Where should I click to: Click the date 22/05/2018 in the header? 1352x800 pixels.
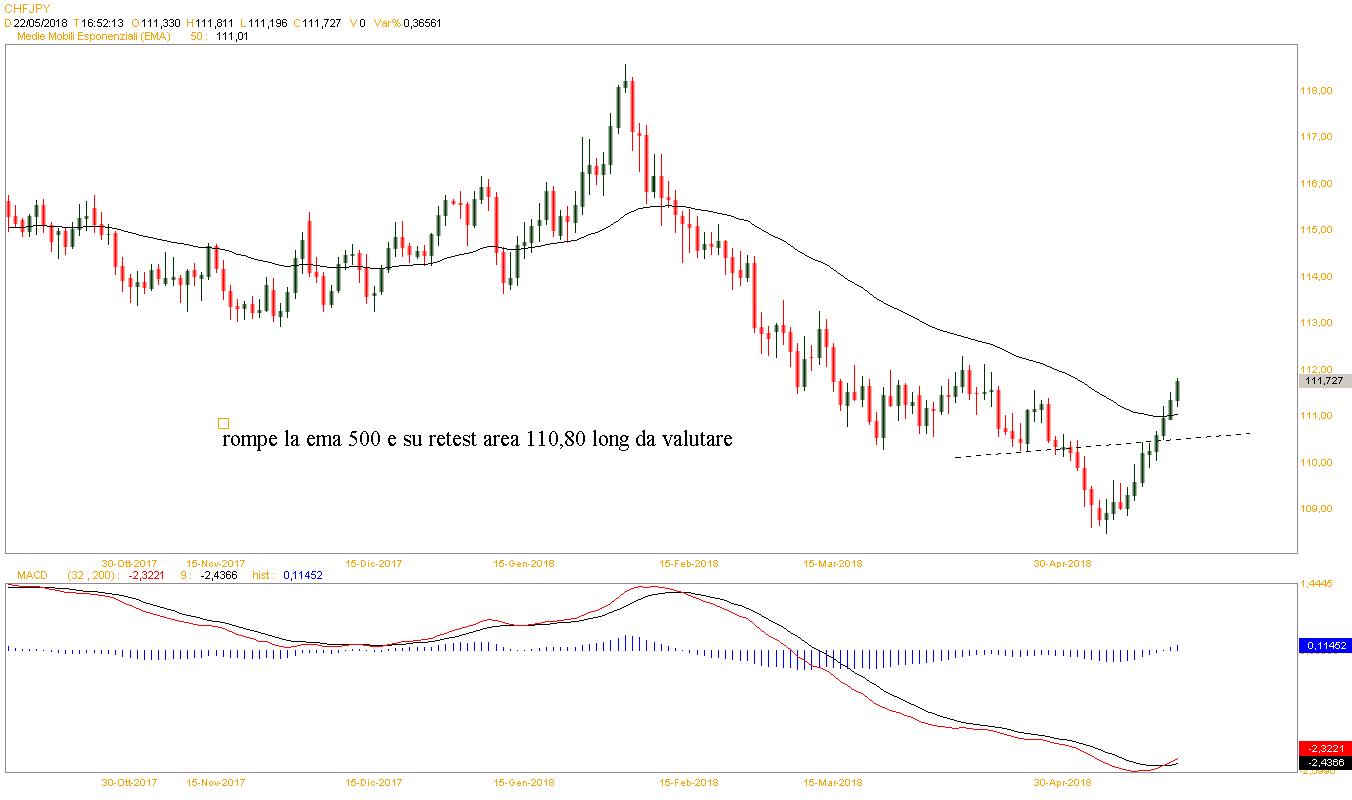click(40, 22)
